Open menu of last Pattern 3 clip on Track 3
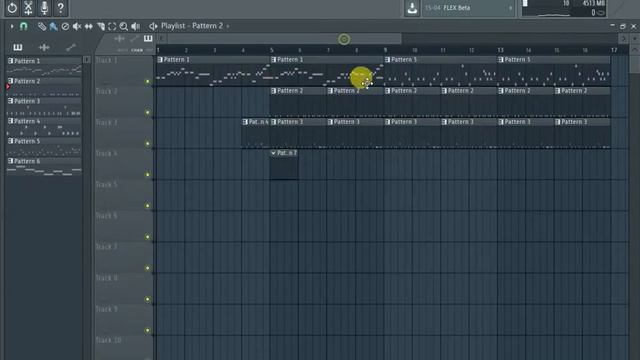 coord(558,122)
